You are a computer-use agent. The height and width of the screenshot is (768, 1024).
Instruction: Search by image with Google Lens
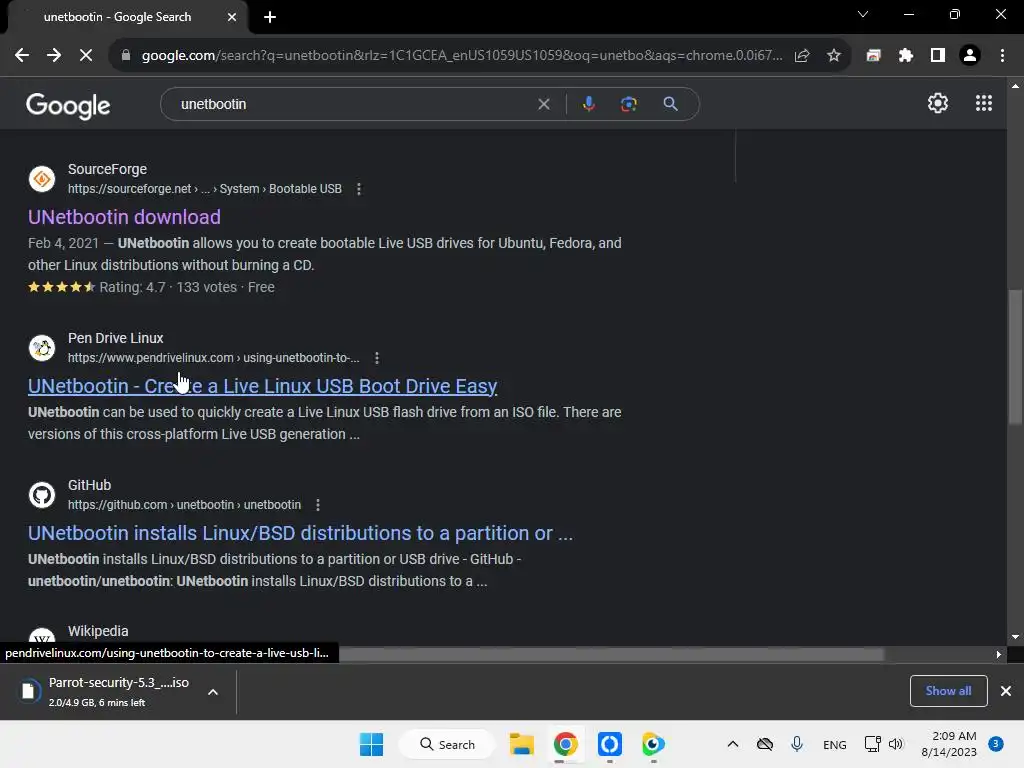click(628, 104)
